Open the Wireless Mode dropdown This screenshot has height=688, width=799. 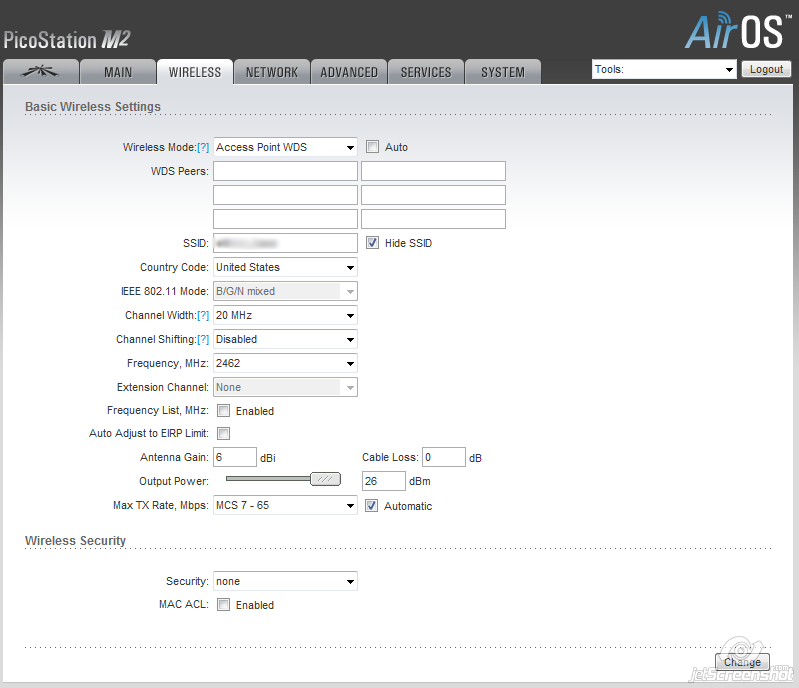tap(285, 147)
